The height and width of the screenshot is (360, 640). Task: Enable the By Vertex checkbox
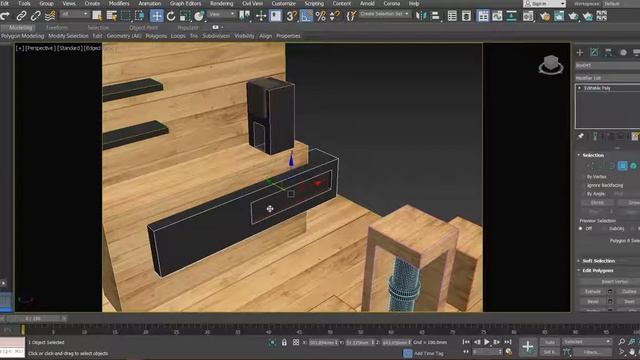click(x=583, y=177)
